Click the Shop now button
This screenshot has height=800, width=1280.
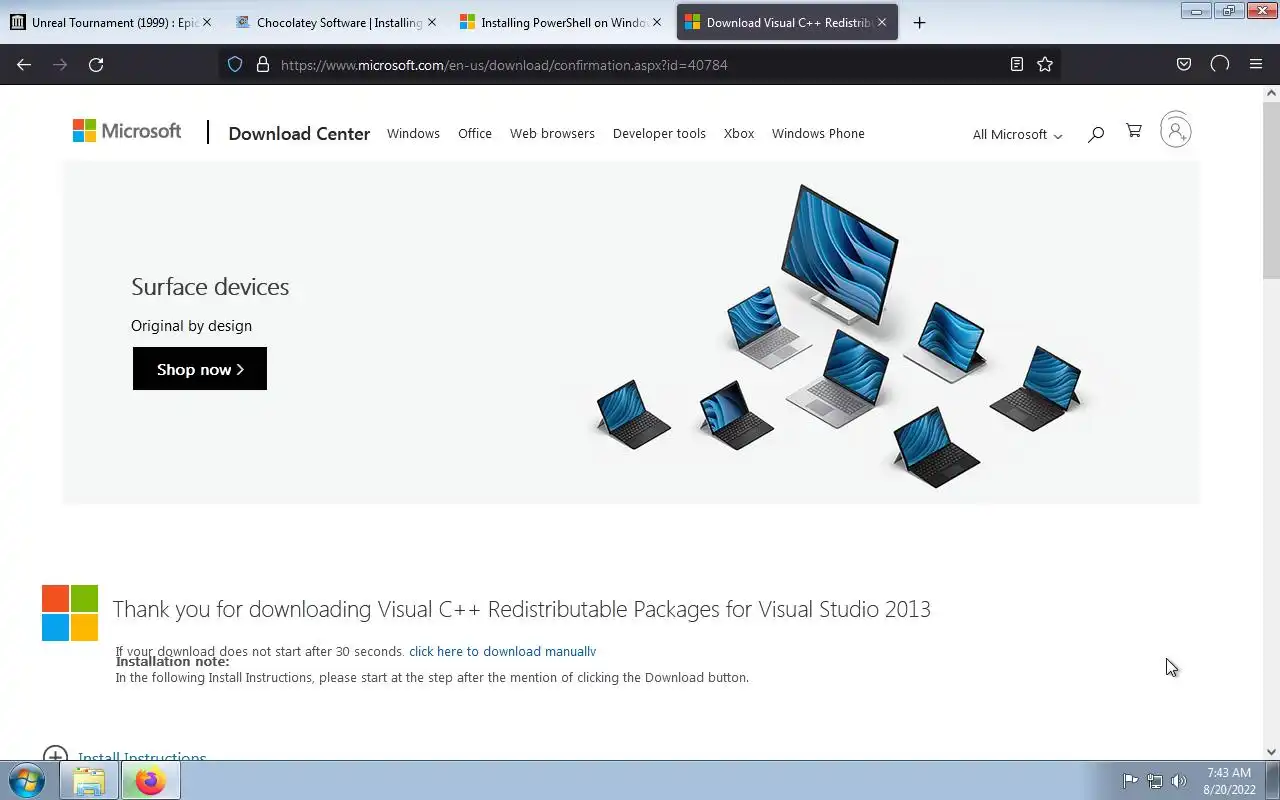tap(200, 369)
